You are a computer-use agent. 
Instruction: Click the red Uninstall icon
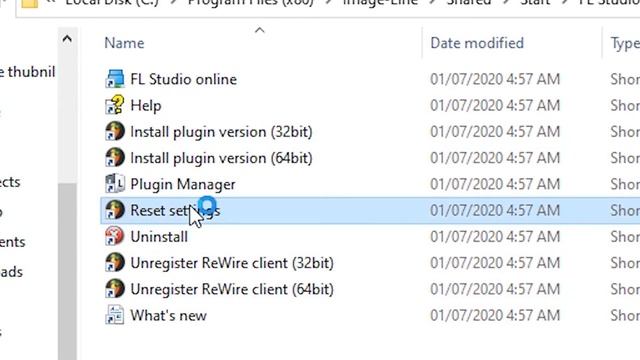coord(115,236)
